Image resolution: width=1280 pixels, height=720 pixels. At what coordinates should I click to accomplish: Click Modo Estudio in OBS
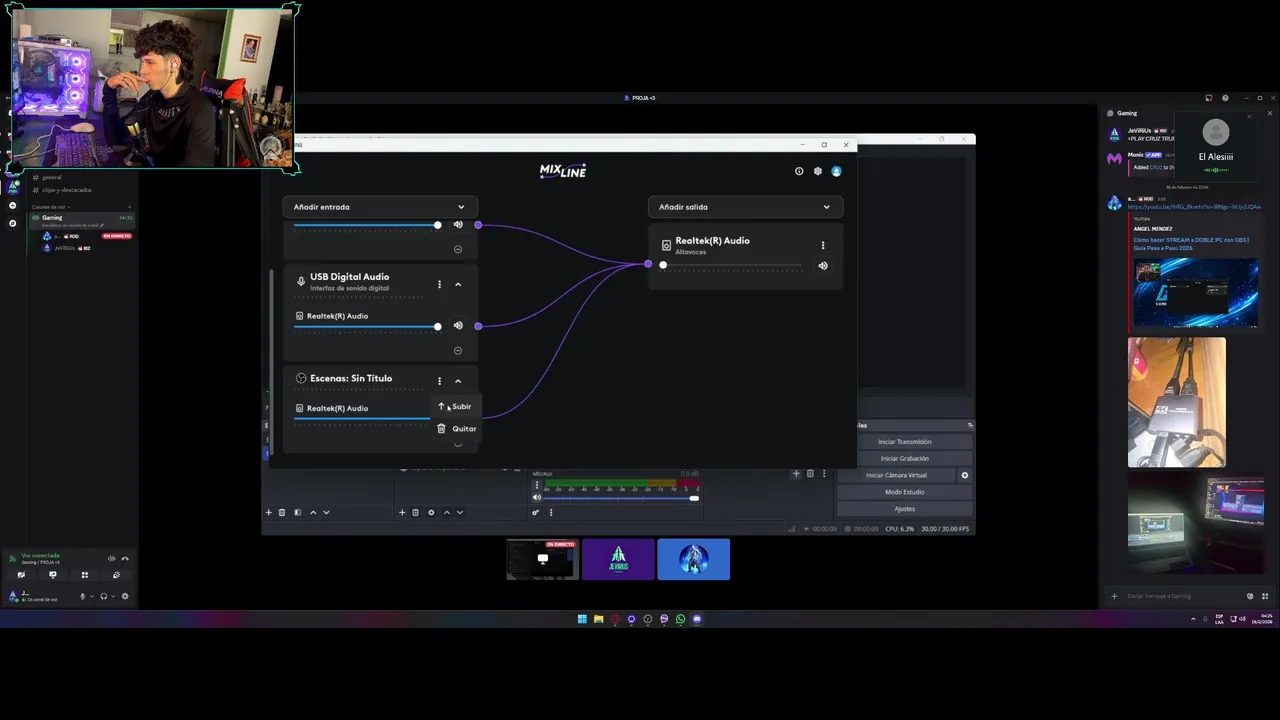coord(905,492)
